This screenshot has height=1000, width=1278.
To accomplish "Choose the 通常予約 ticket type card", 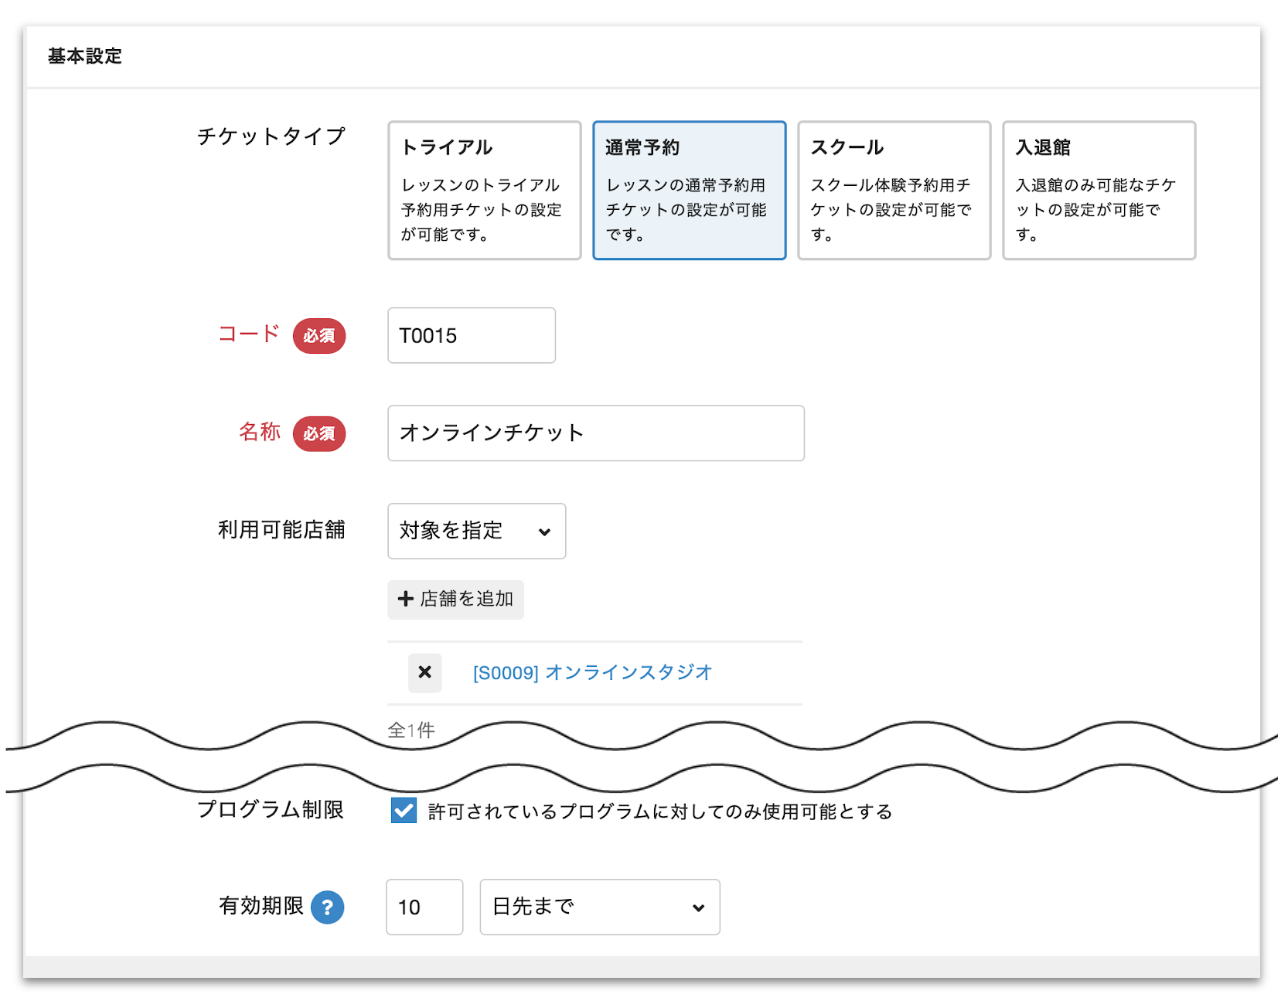I will pyautogui.click(x=689, y=190).
